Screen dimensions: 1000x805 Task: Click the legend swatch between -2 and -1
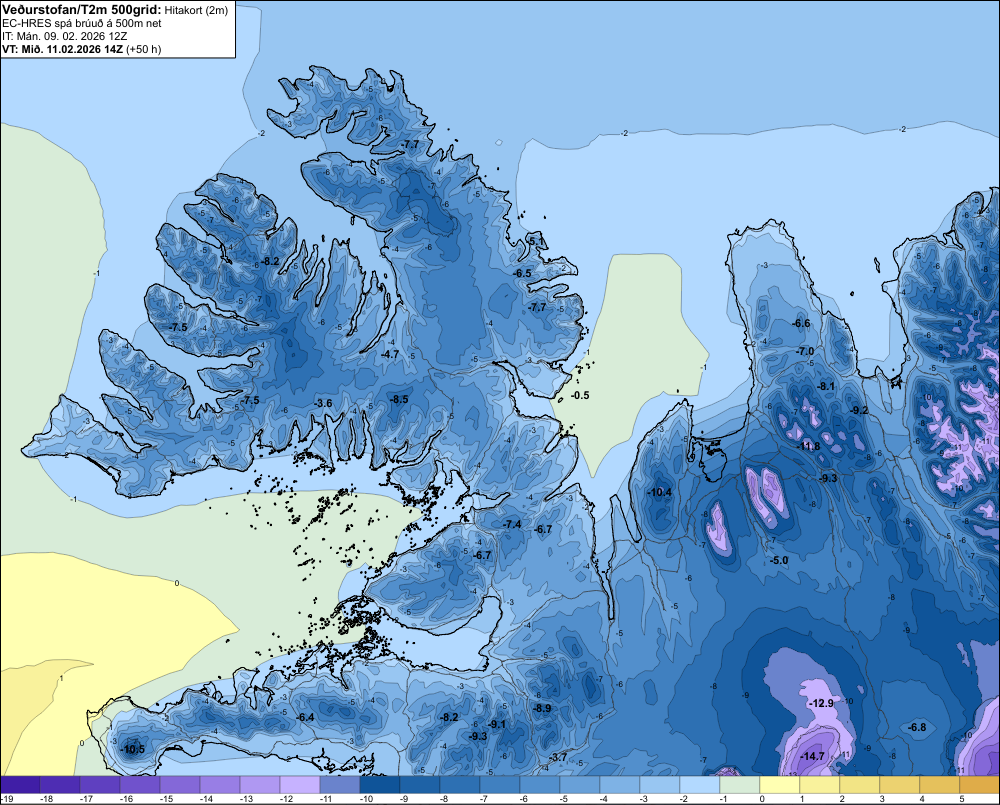(700, 785)
